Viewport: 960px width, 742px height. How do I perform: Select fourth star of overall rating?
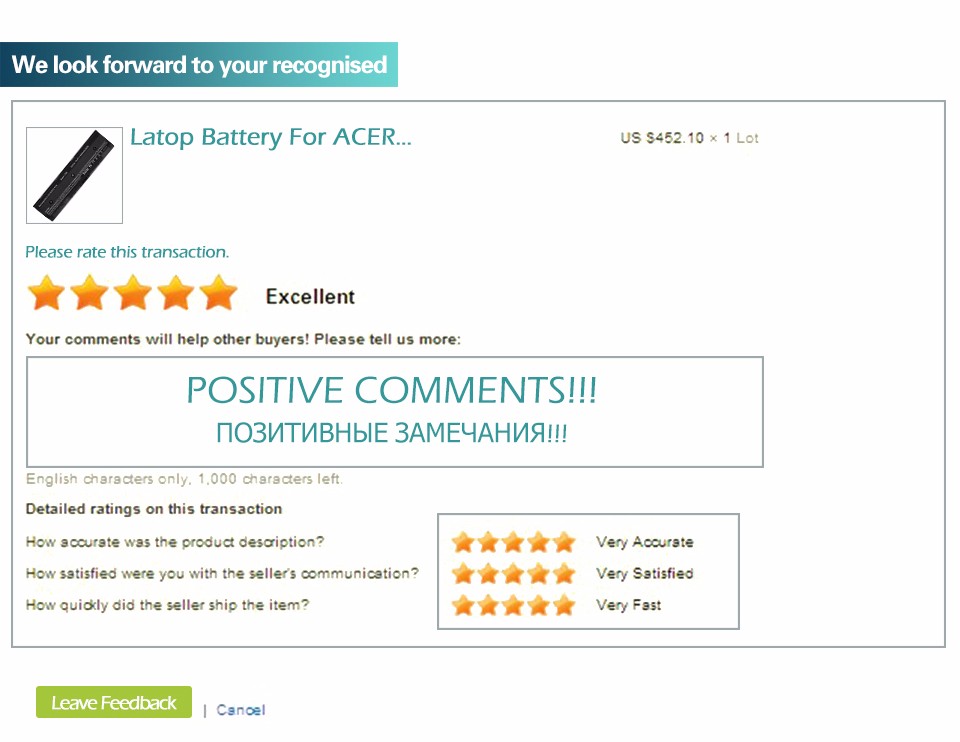(x=175, y=294)
